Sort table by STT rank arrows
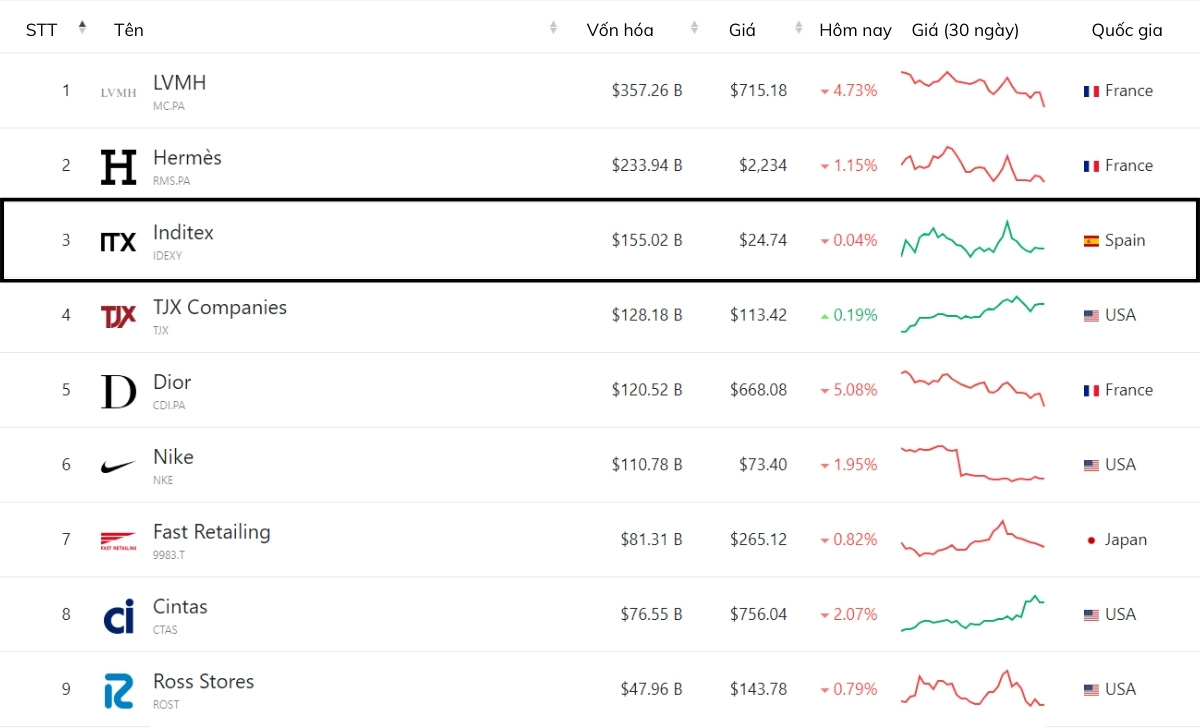Image resolution: width=1200 pixels, height=728 pixels. [82, 28]
